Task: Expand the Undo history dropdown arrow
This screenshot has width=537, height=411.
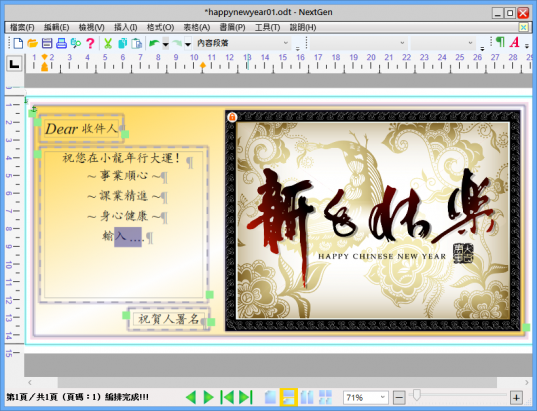Action: tap(165, 44)
